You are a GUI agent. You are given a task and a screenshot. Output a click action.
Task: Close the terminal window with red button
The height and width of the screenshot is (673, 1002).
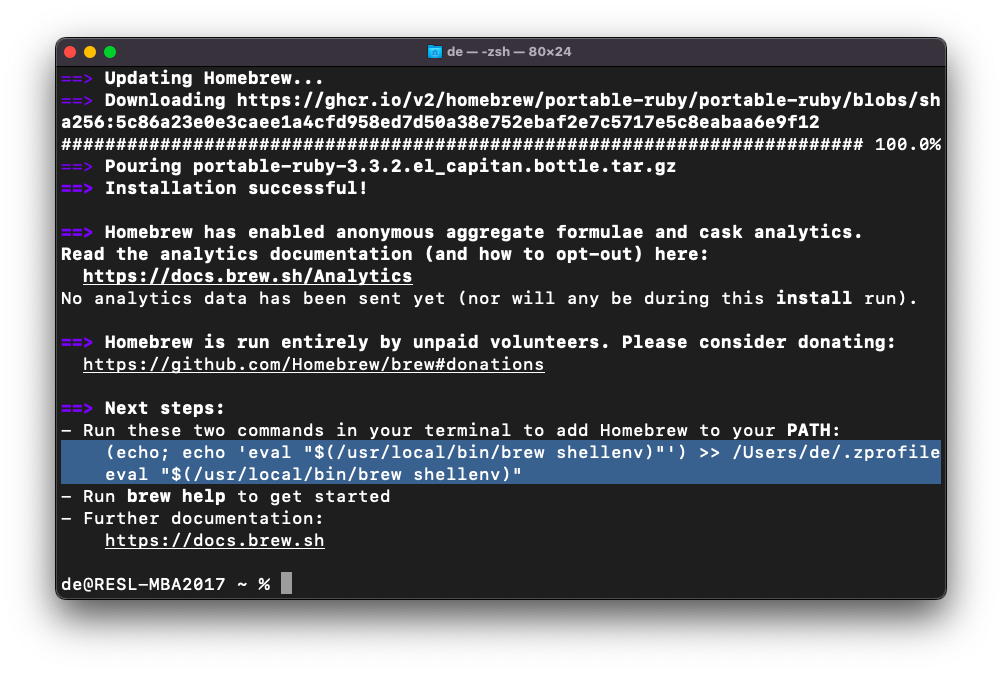coord(70,52)
